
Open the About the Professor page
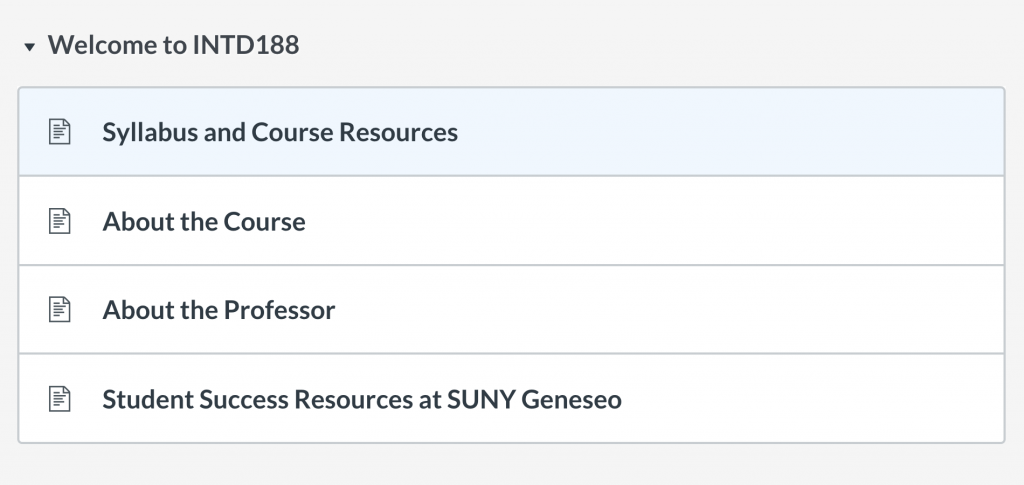click(219, 310)
